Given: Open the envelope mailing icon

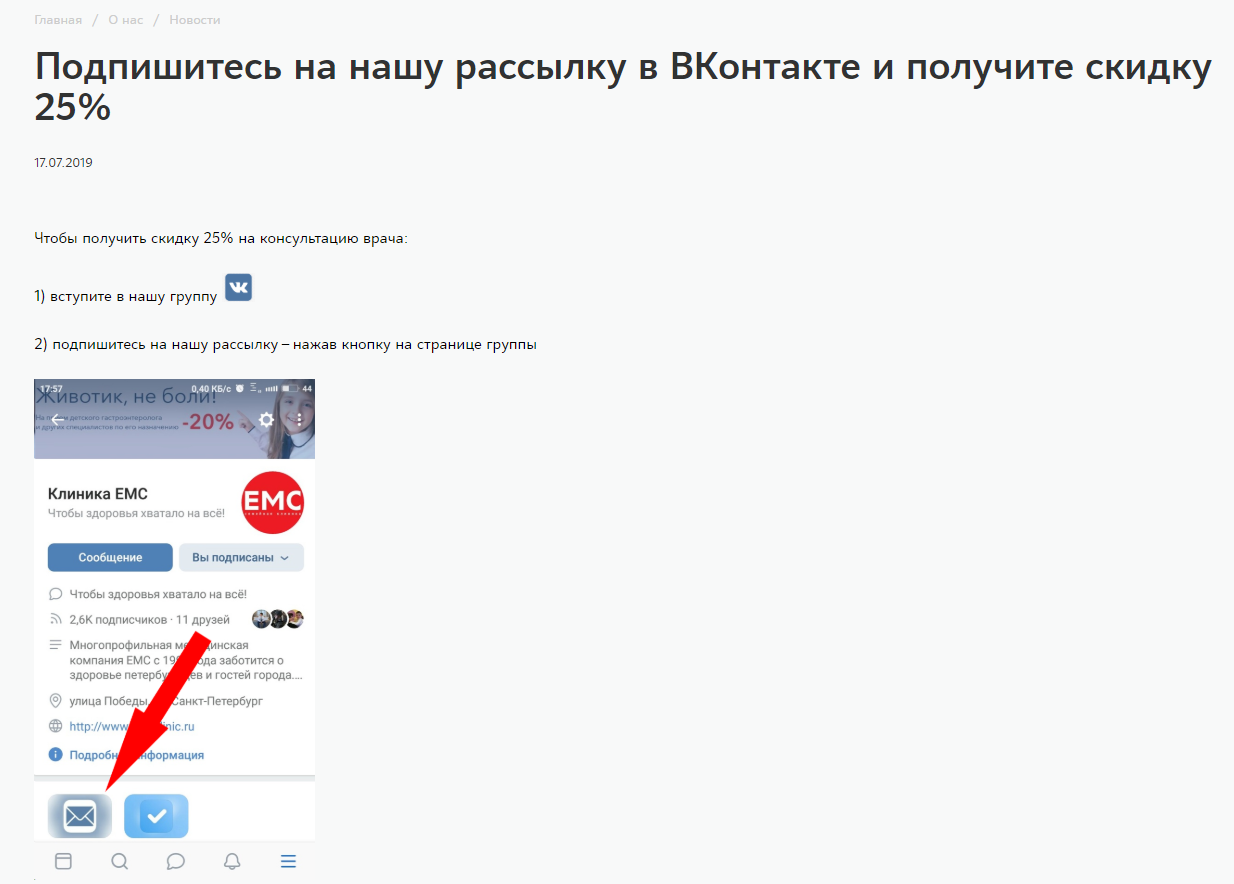Looking at the screenshot, I should 80,817.
